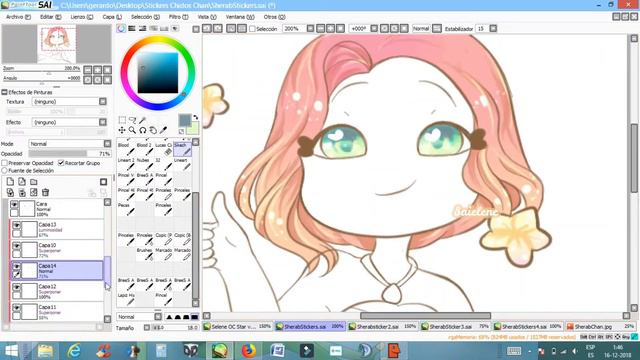Choose the Brushes marker preset

[x=145, y=254]
